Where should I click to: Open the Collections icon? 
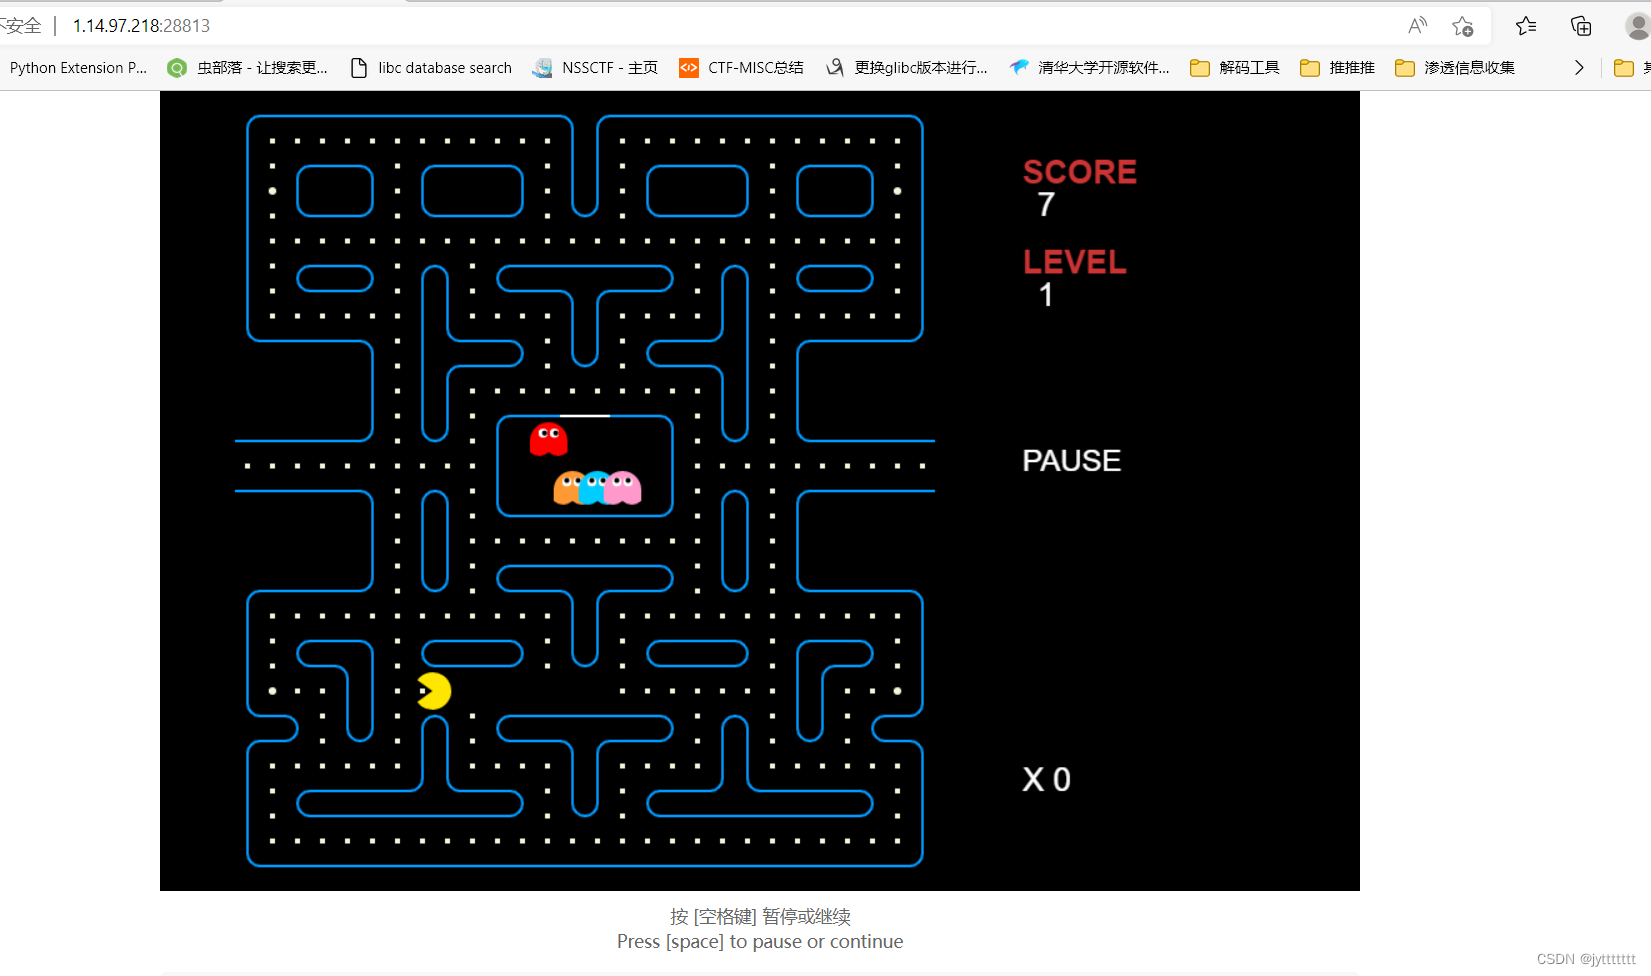[x=1581, y=26]
